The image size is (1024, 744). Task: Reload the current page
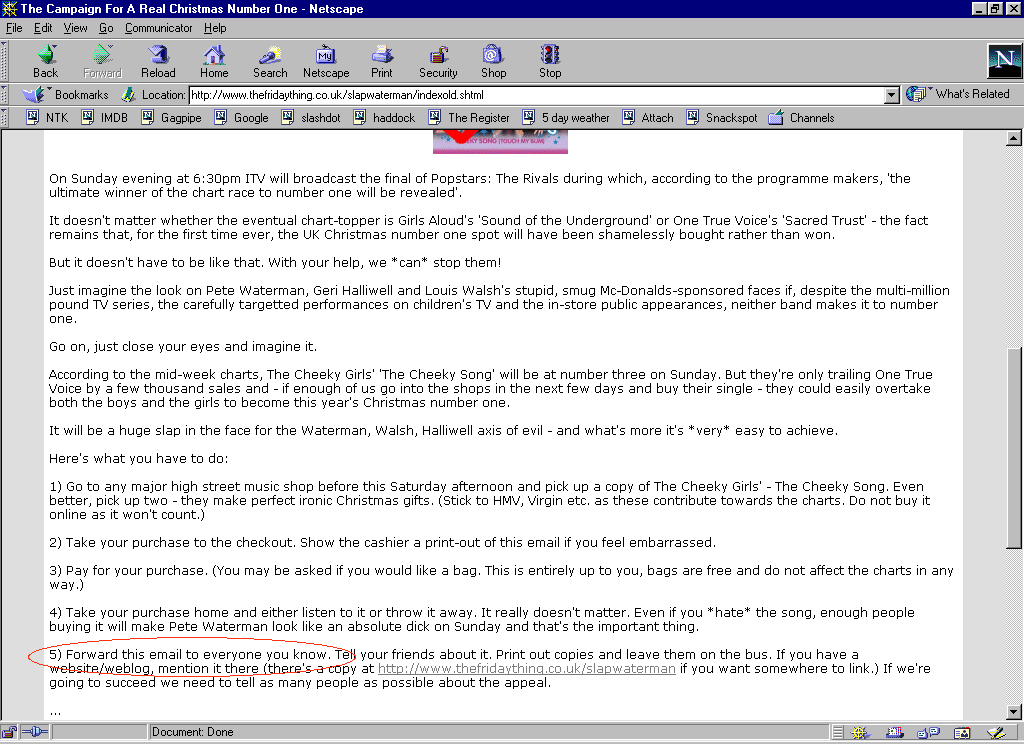158,62
